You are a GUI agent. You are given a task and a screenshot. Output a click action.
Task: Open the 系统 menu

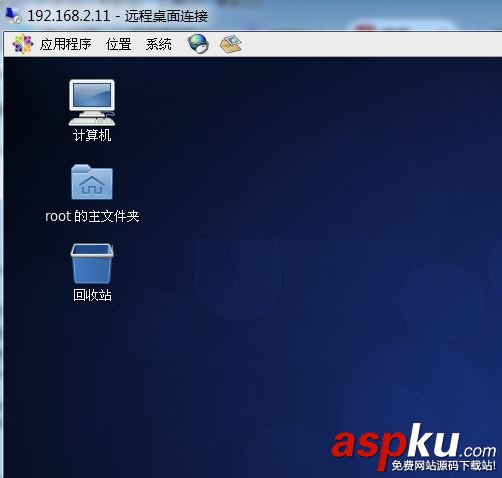pyautogui.click(x=159, y=44)
